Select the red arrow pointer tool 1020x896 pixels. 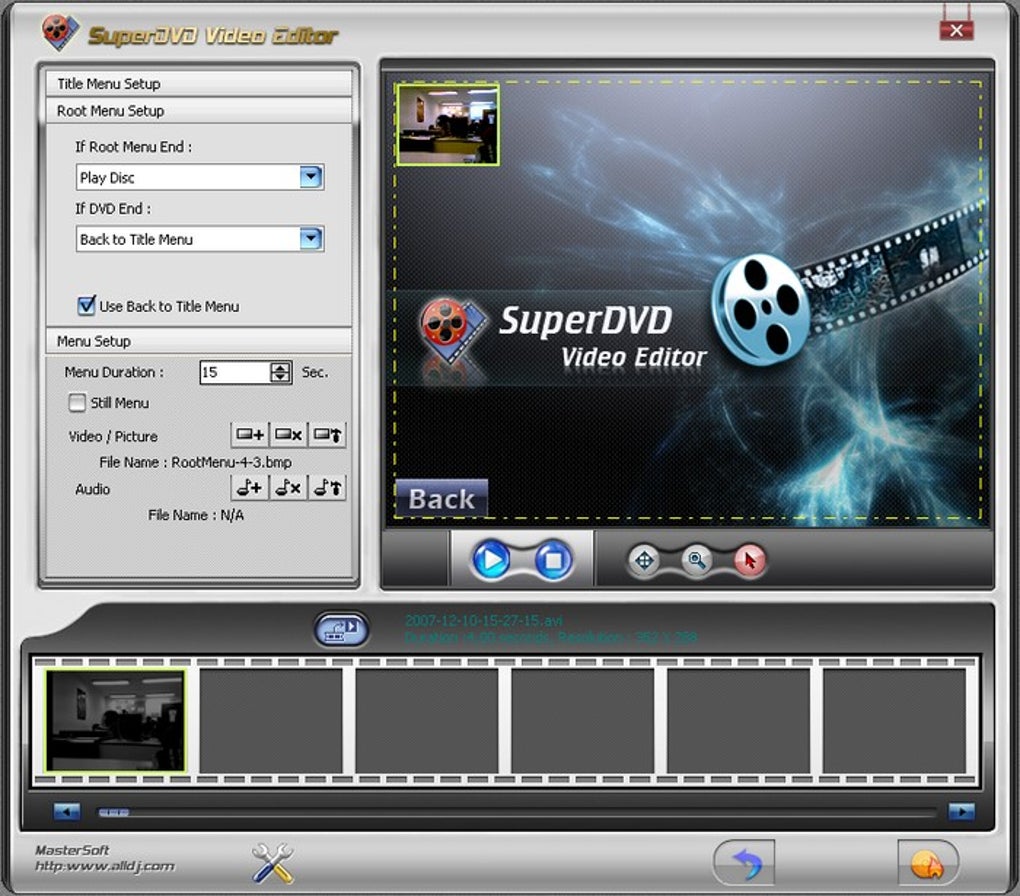[x=749, y=560]
